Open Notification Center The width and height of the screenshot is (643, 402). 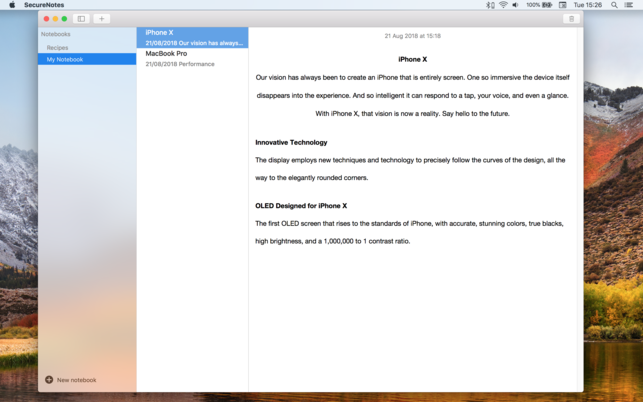[628, 5]
